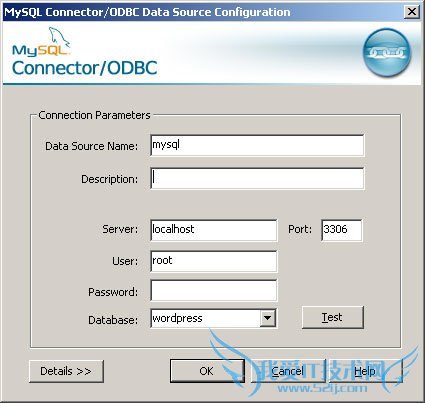Open the Database dropdown arrow
425x403 pixels.
click(x=268, y=318)
